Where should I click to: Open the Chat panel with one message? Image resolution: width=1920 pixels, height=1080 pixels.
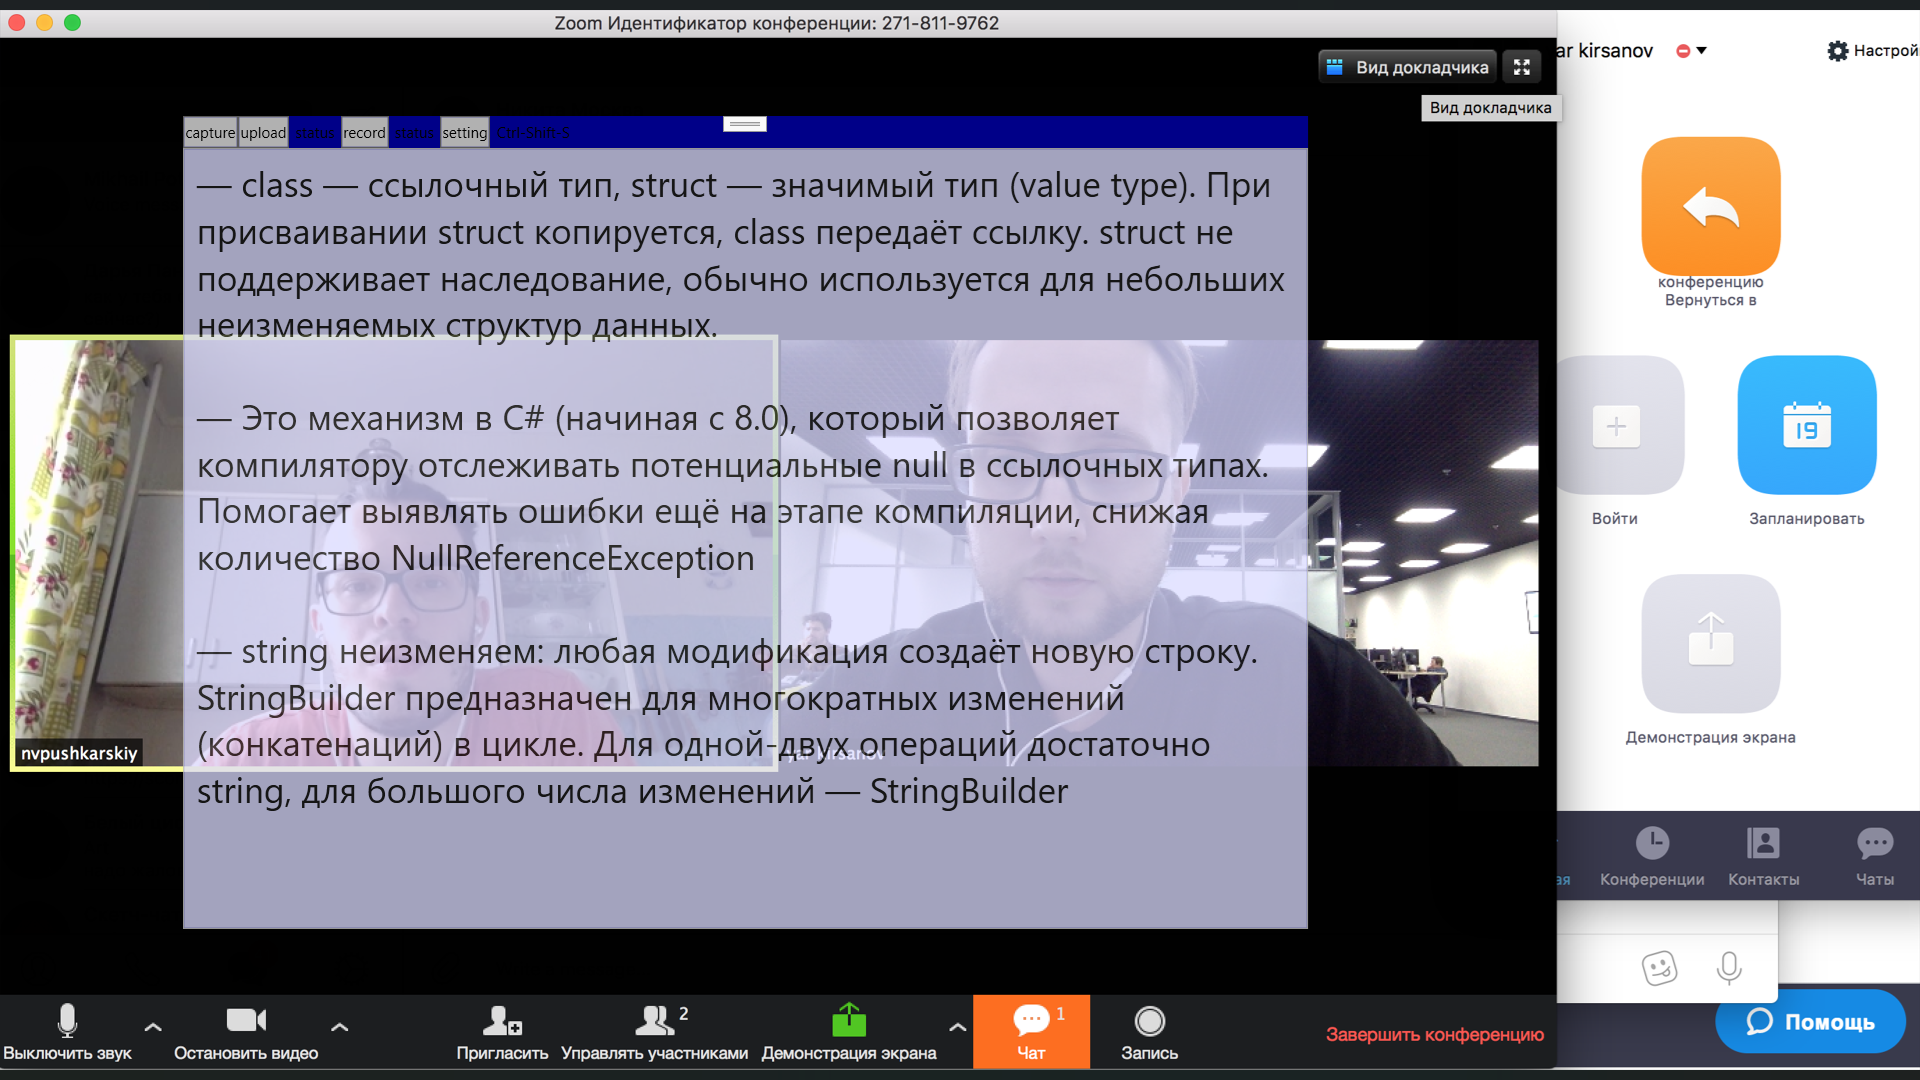pyautogui.click(x=1031, y=1031)
